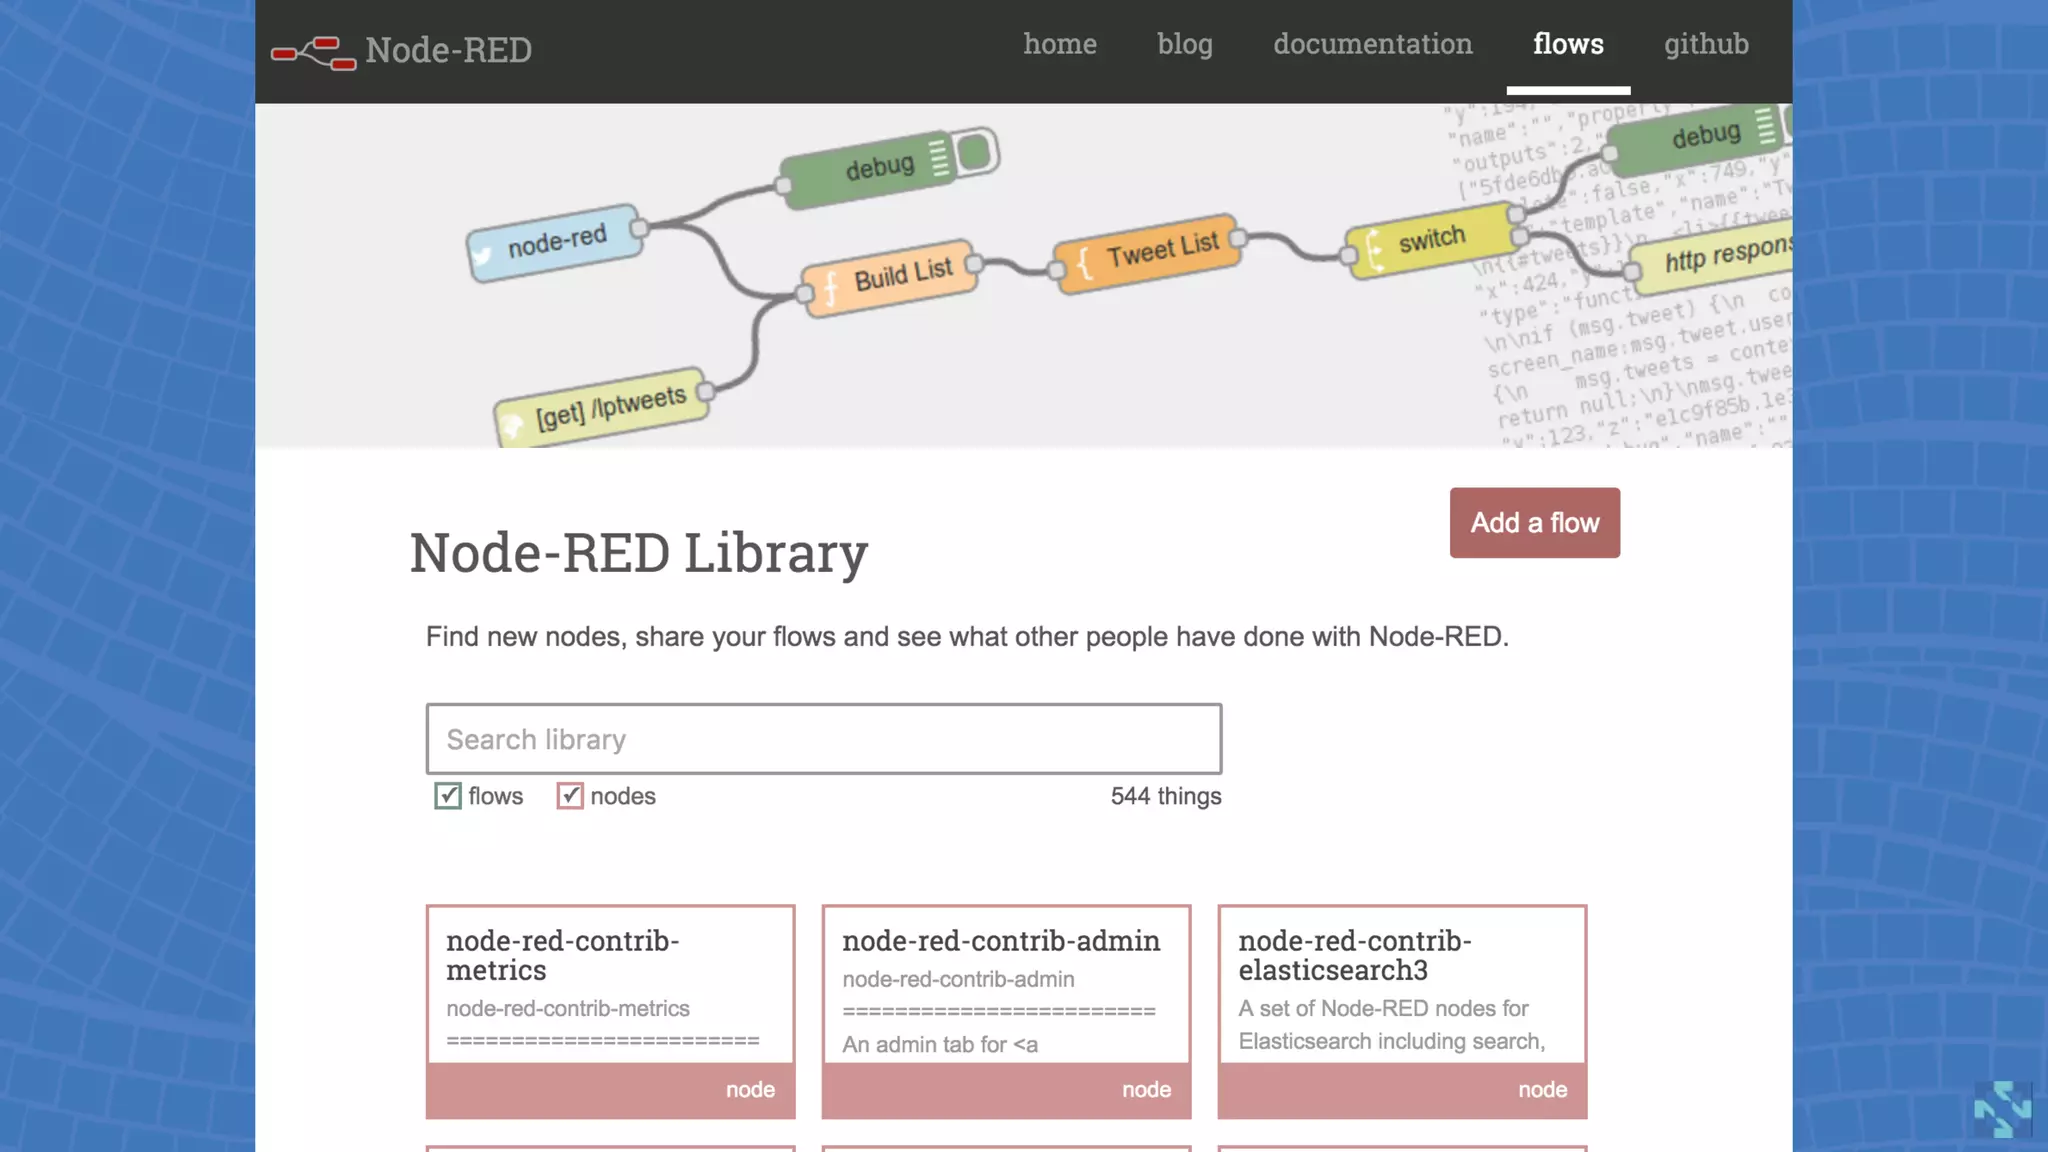The height and width of the screenshot is (1152, 2048).
Task: Click the Add a flow button
Action: coord(1535,523)
